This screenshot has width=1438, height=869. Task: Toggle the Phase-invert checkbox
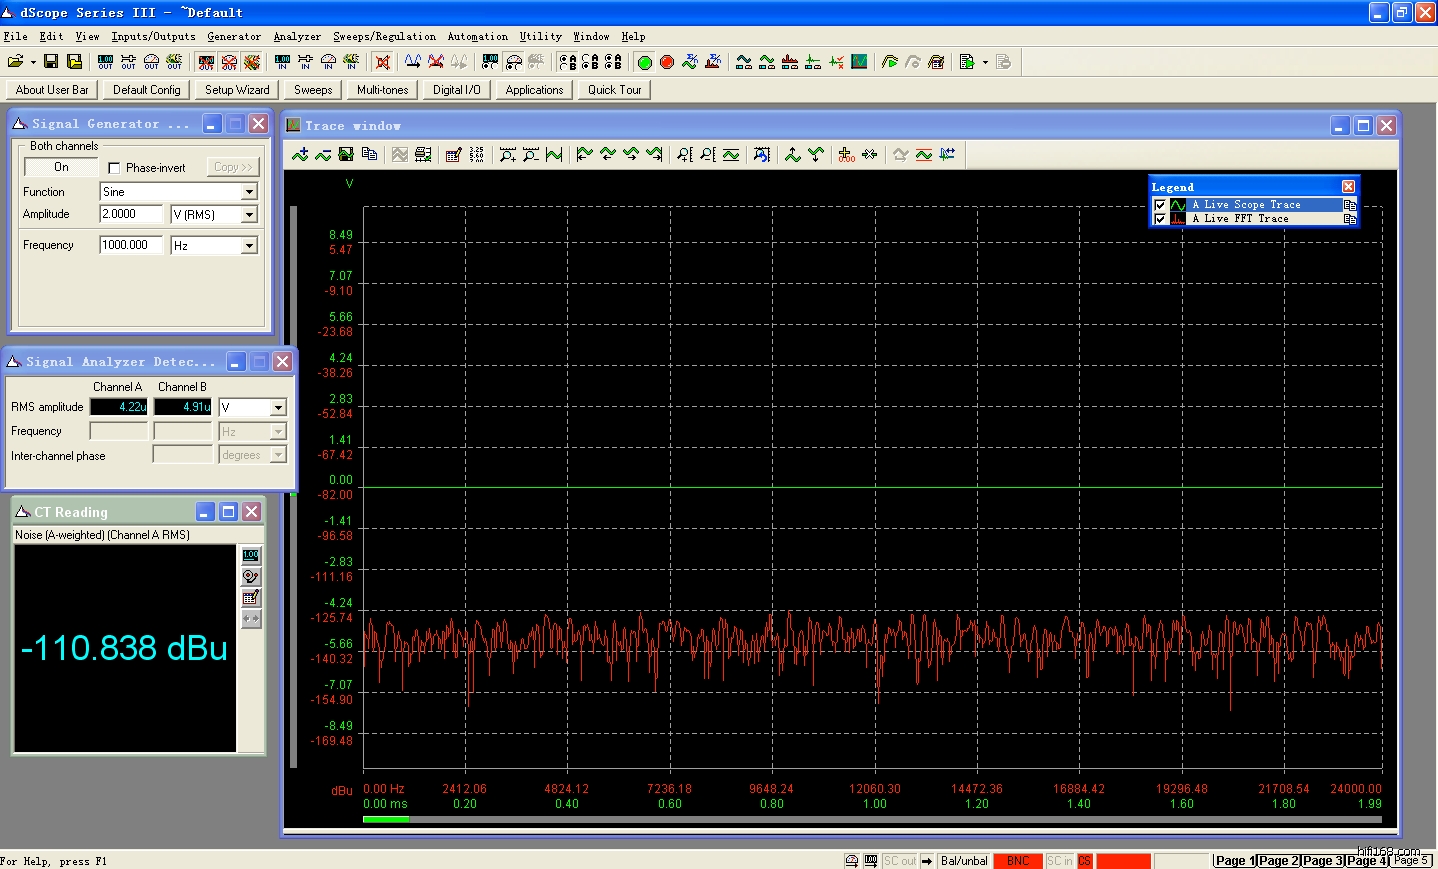pos(114,168)
